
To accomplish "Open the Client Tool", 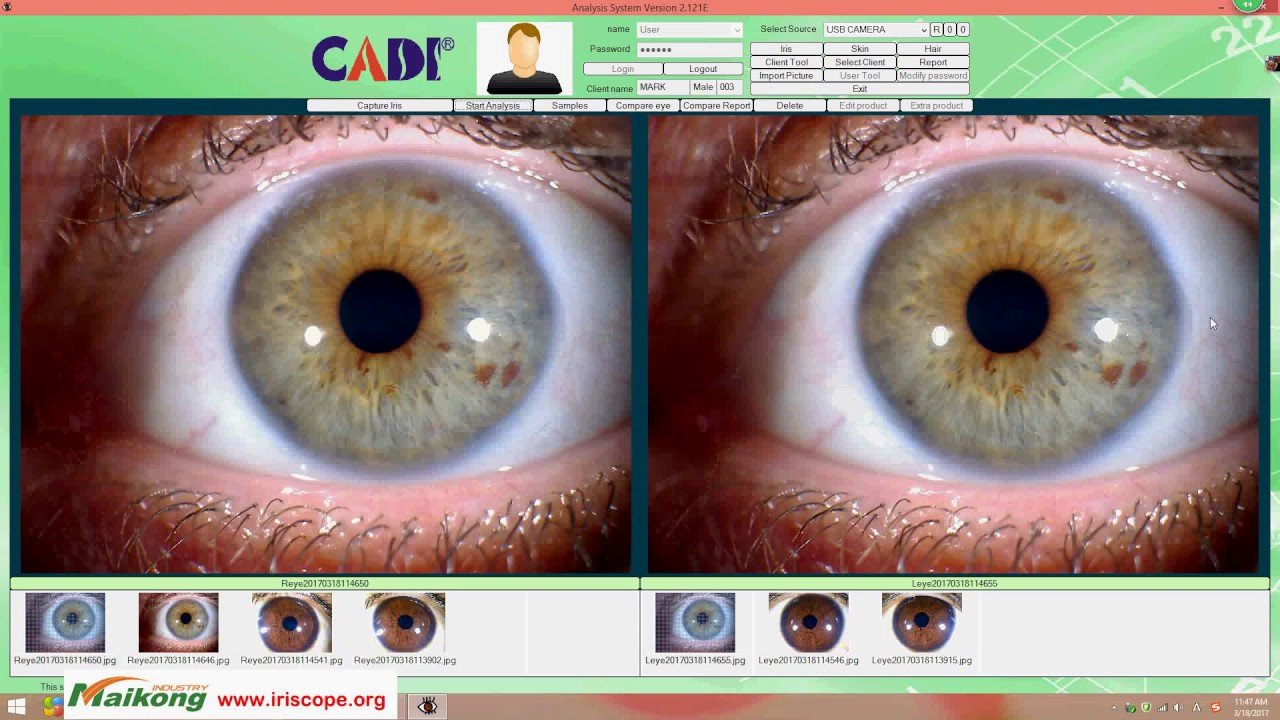I will (786, 61).
